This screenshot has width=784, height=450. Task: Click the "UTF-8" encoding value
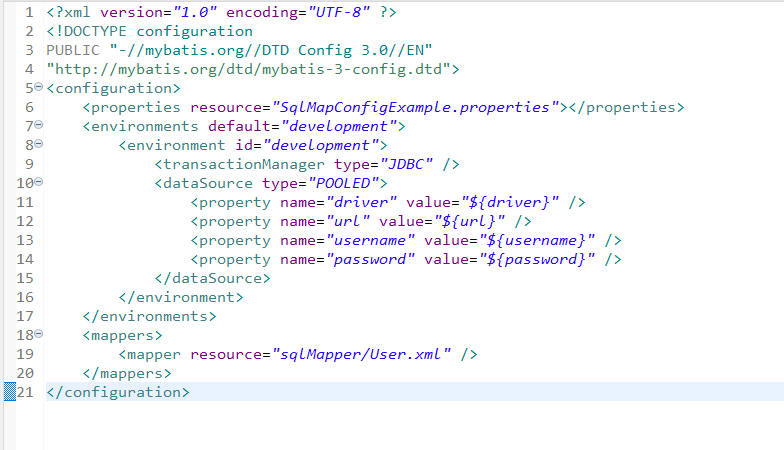point(339,12)
